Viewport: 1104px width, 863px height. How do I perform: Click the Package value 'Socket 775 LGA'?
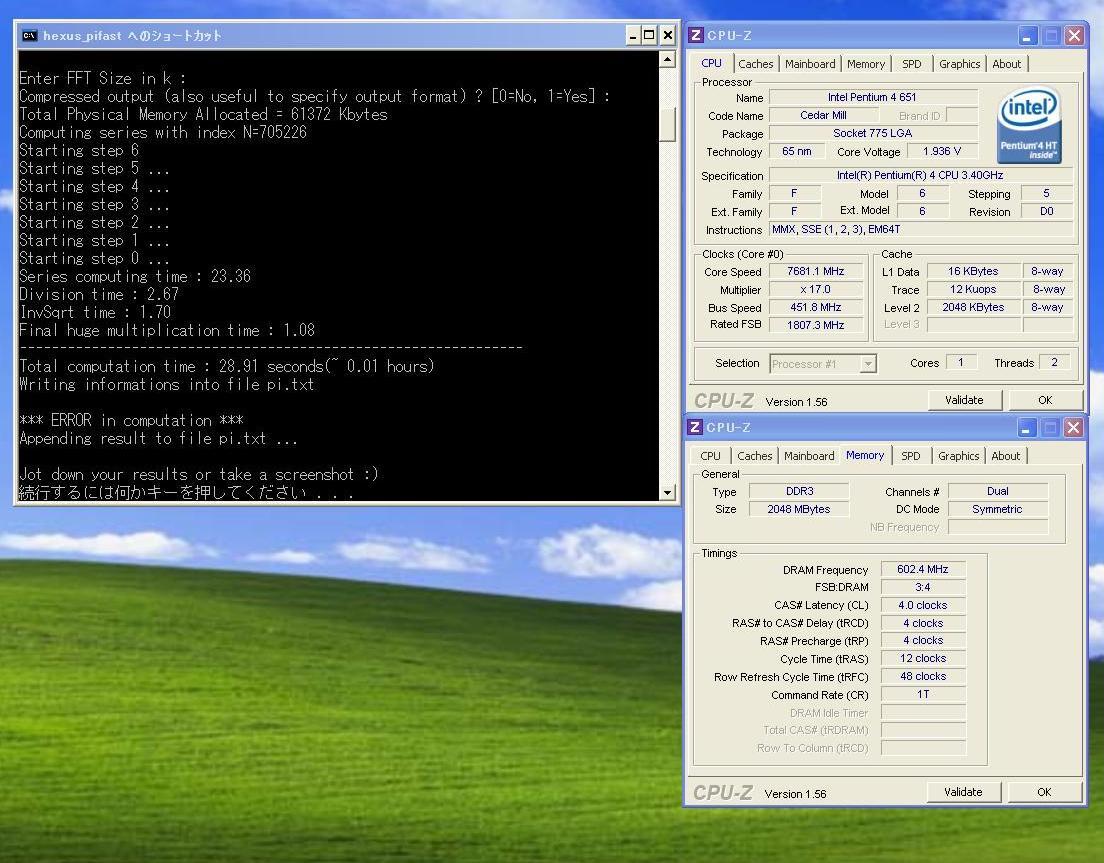pyautogui.click(x=872, y=133)
